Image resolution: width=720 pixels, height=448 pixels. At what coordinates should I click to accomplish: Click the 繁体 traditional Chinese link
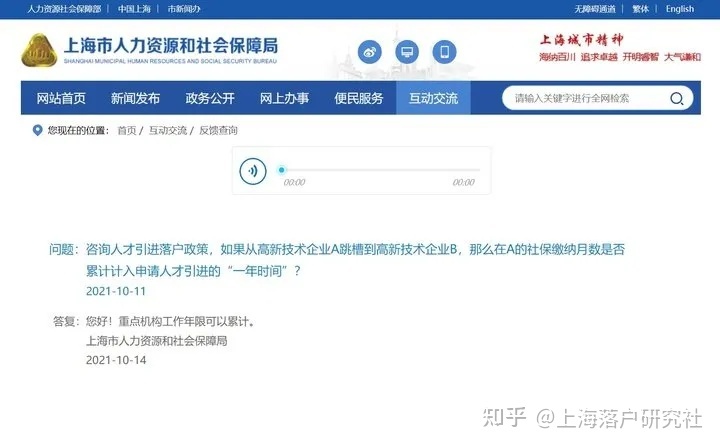point(641,9)
